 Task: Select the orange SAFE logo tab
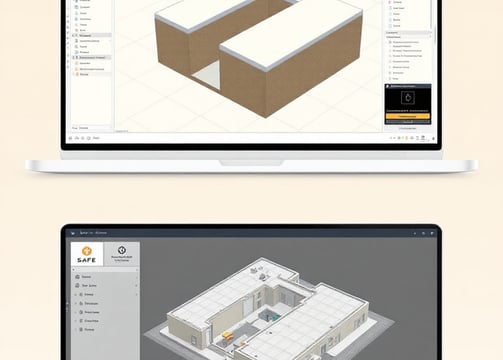[87, 254]
